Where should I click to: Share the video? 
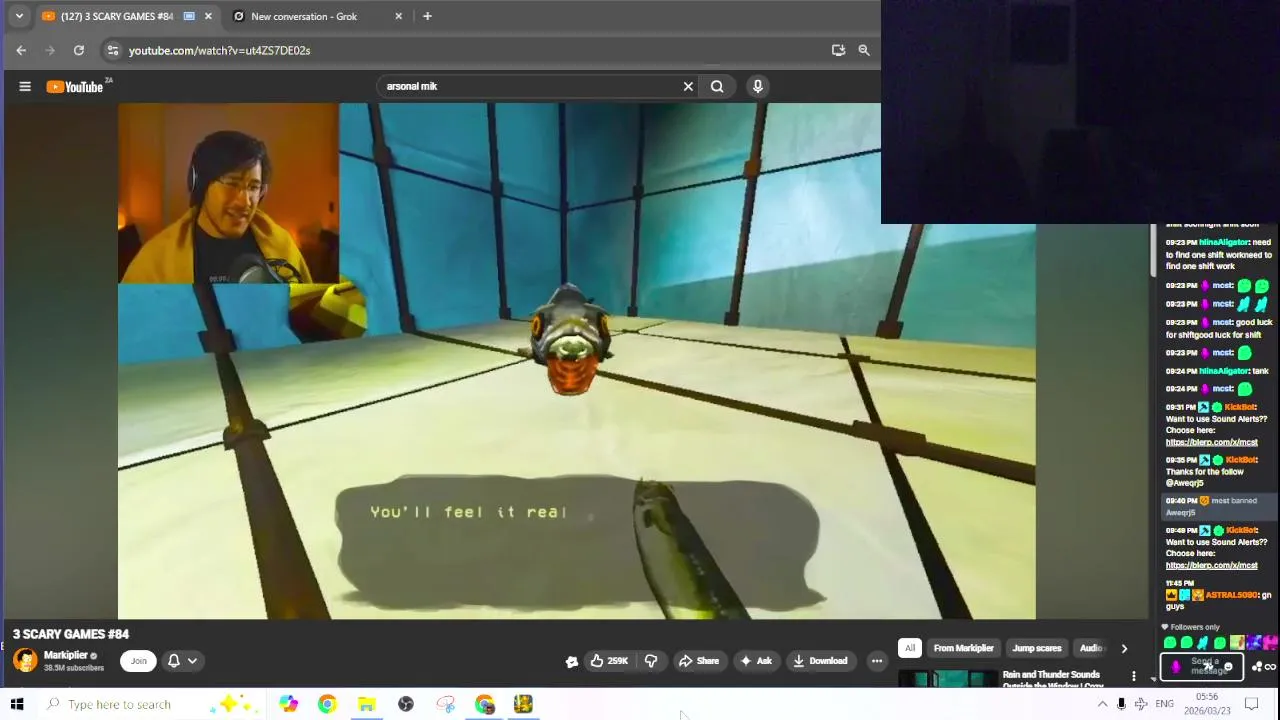click(699, 660)
